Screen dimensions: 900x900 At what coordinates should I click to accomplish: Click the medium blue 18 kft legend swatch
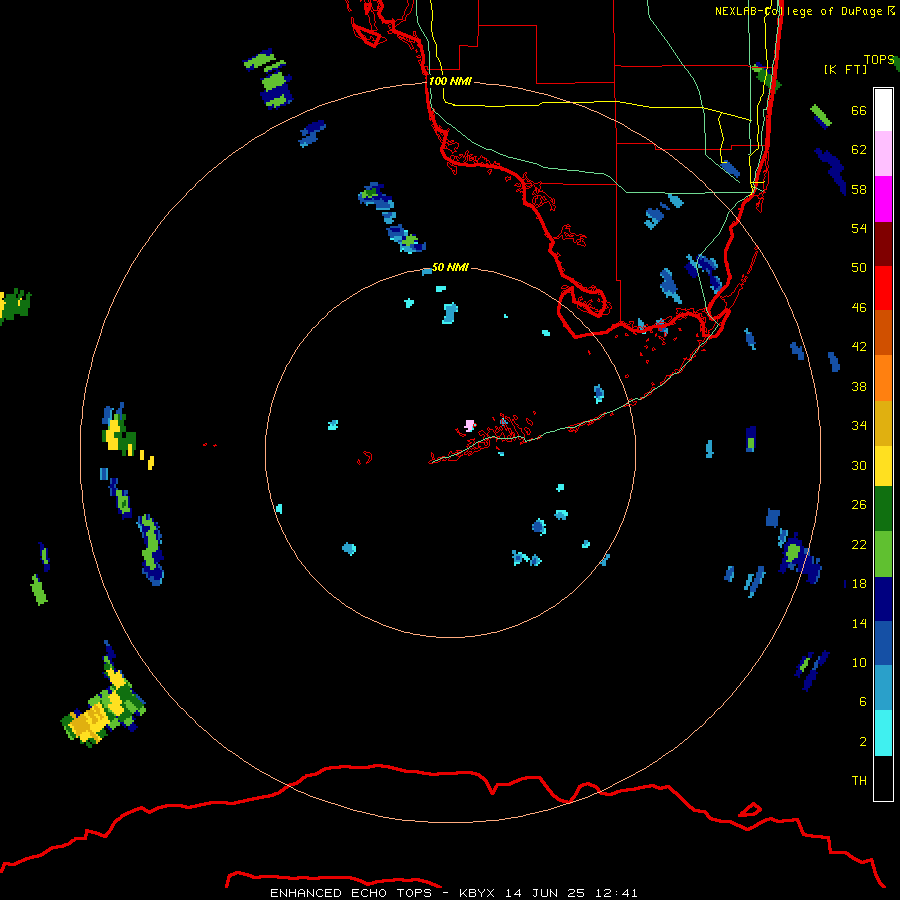pos(883,643)
